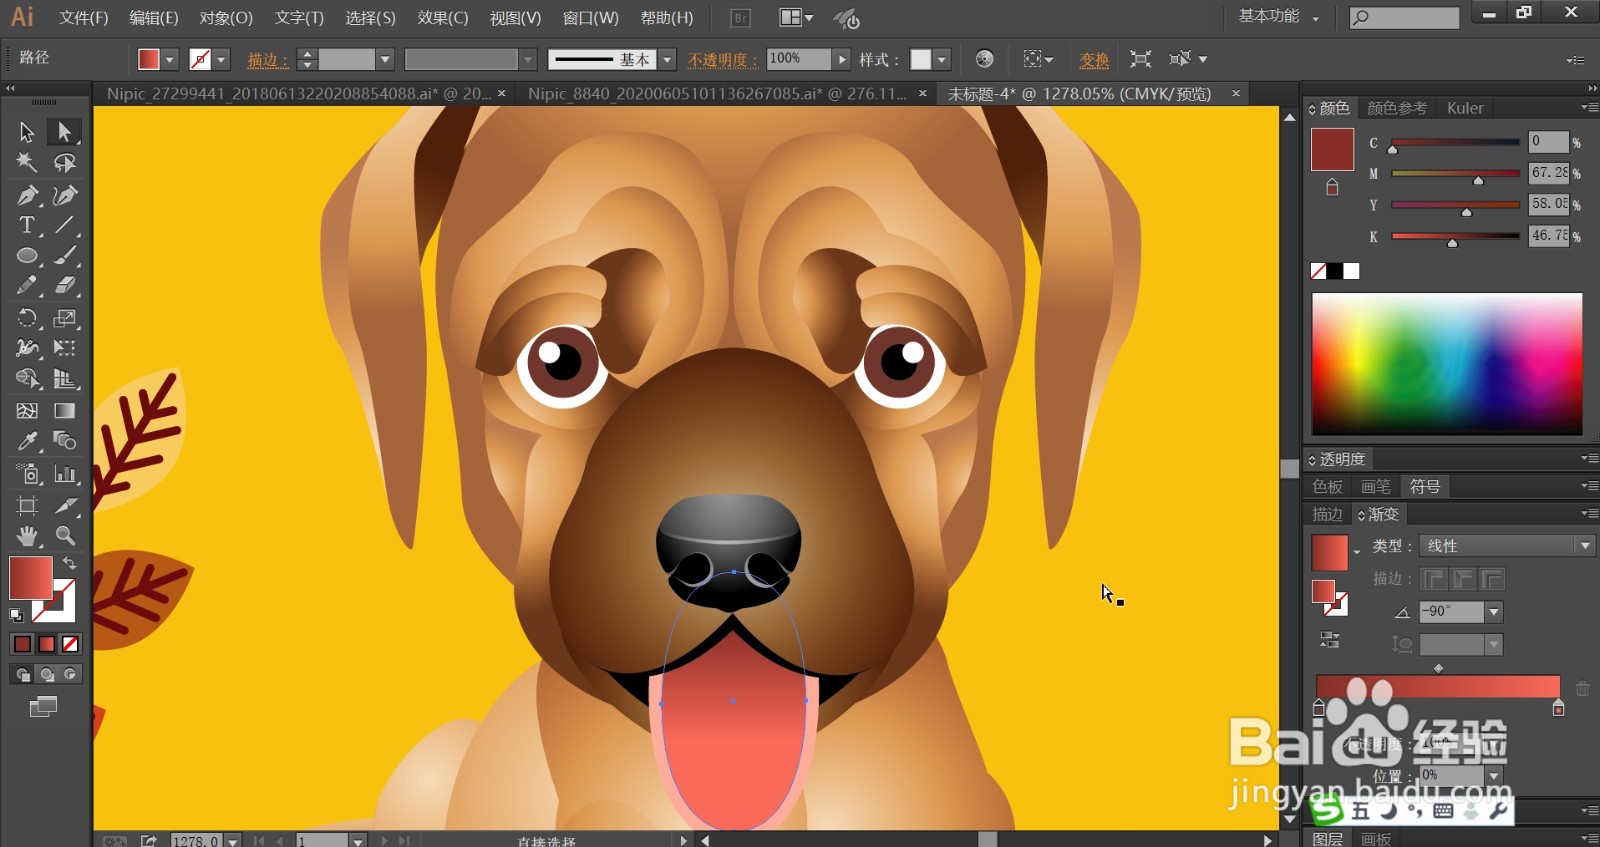Open gradient 类型 线性 dropdown

click(1584, 545)
